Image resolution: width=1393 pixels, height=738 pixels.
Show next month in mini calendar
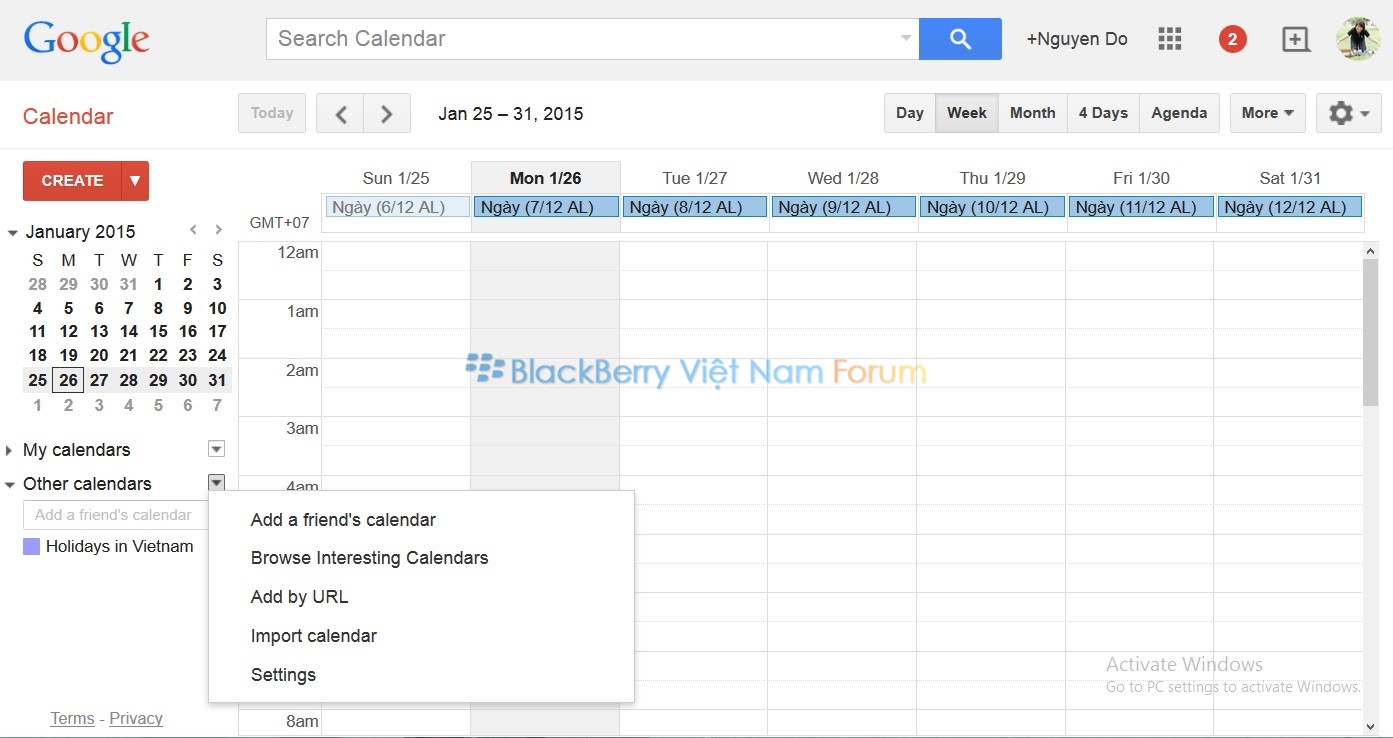pyautogui.click(x=218, y=230)
